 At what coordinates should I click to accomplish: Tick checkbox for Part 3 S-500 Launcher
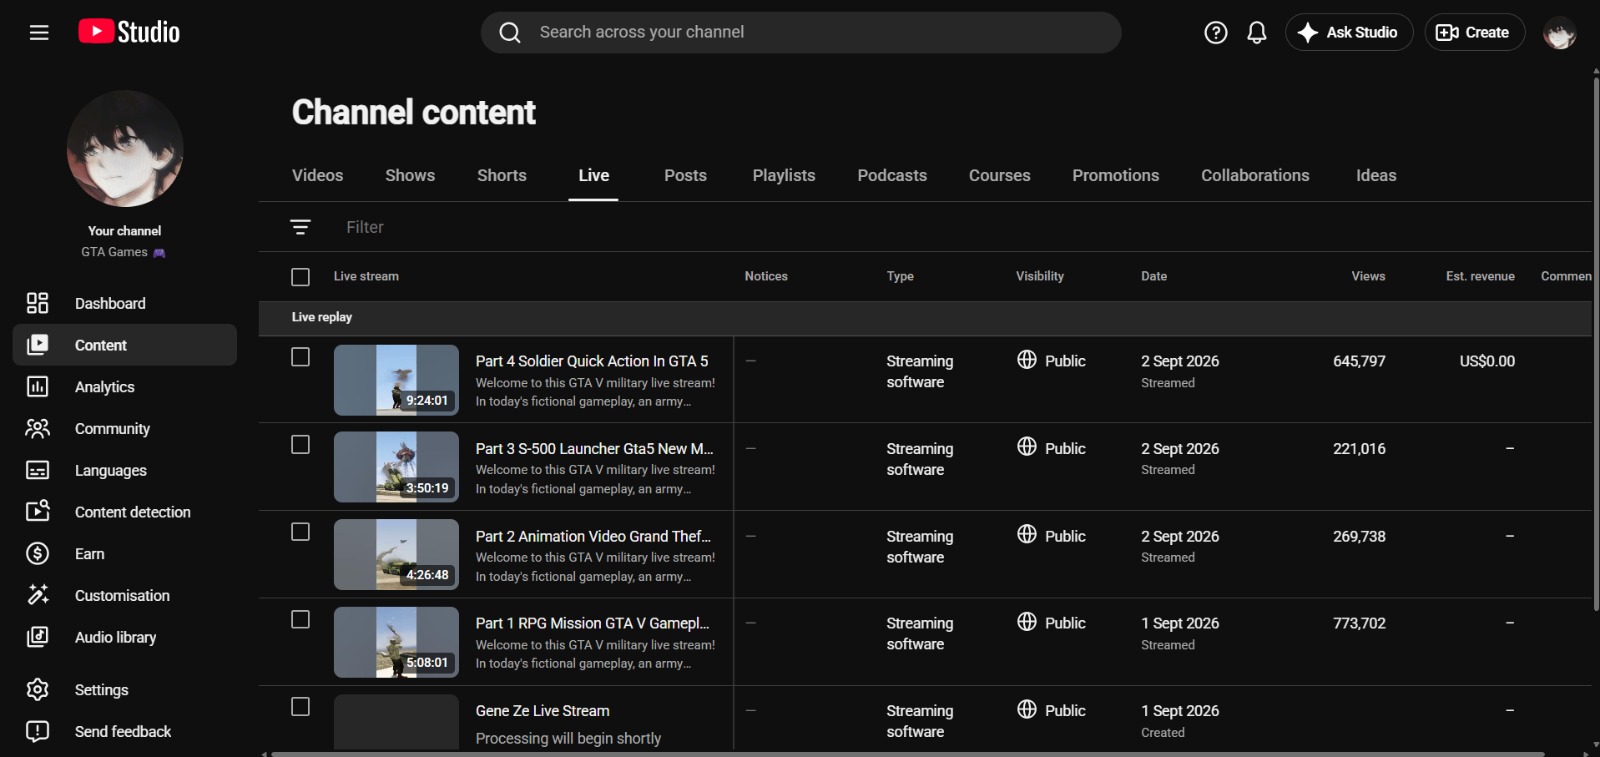click(300, 444)
